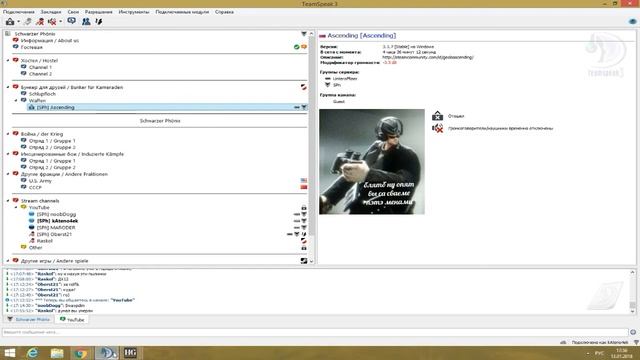Select the Other channel under Stream channels
This screenshot has width=640, height=360.
[36, 248]
